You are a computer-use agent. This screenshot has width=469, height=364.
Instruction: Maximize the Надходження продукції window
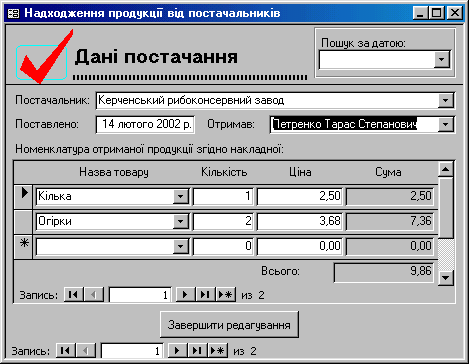pos(437,13)
